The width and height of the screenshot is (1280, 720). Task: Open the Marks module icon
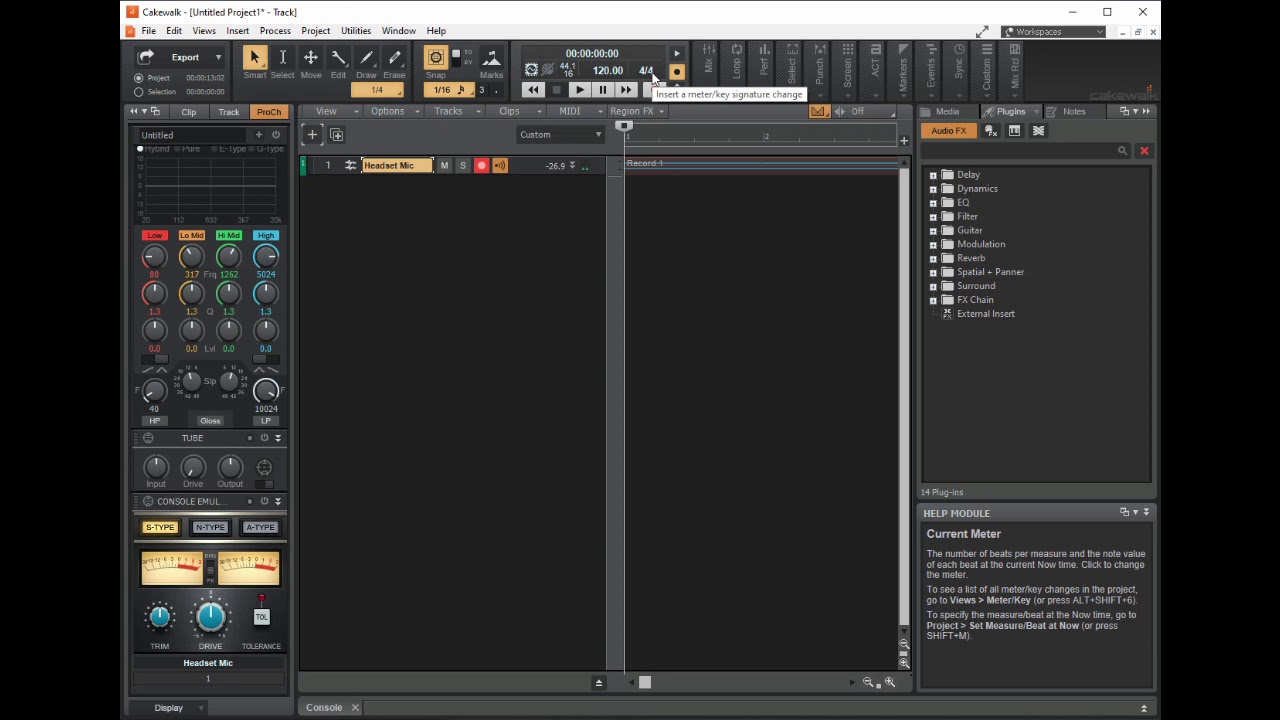[491, 59]
